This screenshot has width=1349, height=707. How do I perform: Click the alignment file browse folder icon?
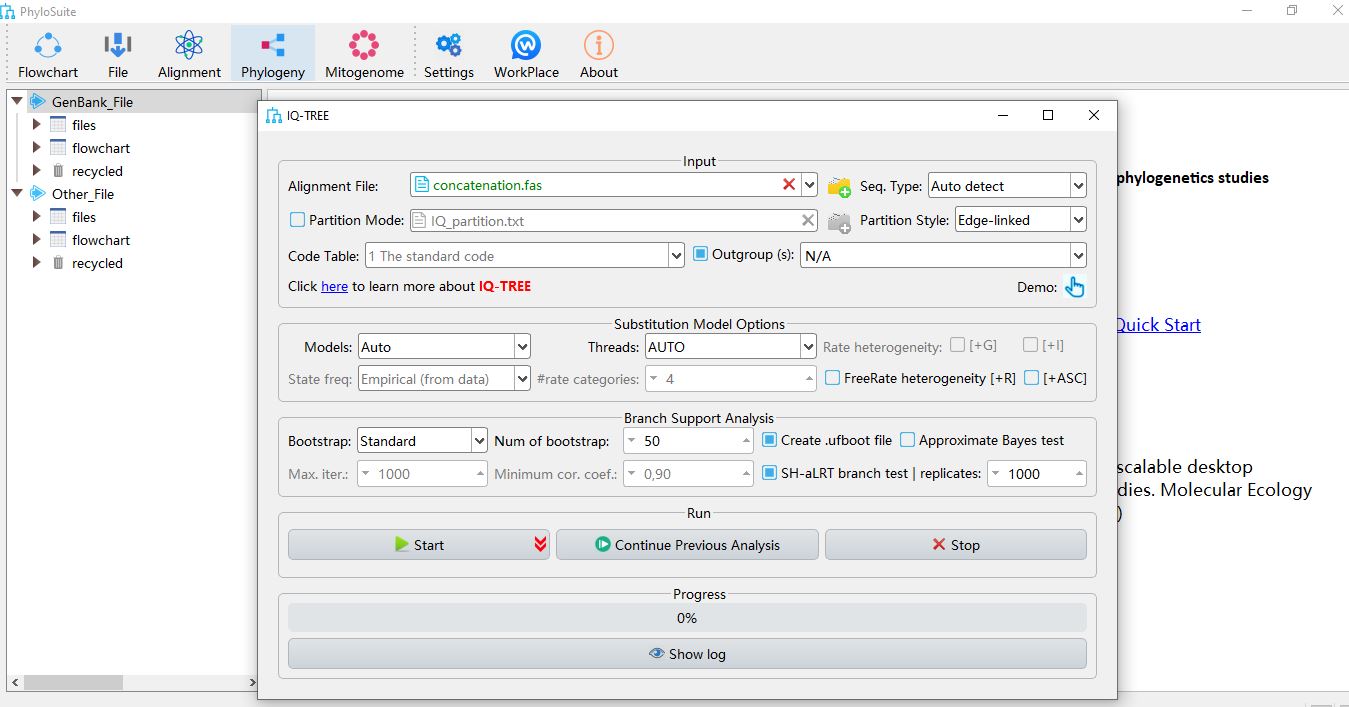pyautogui.click(x=839, y=186)
